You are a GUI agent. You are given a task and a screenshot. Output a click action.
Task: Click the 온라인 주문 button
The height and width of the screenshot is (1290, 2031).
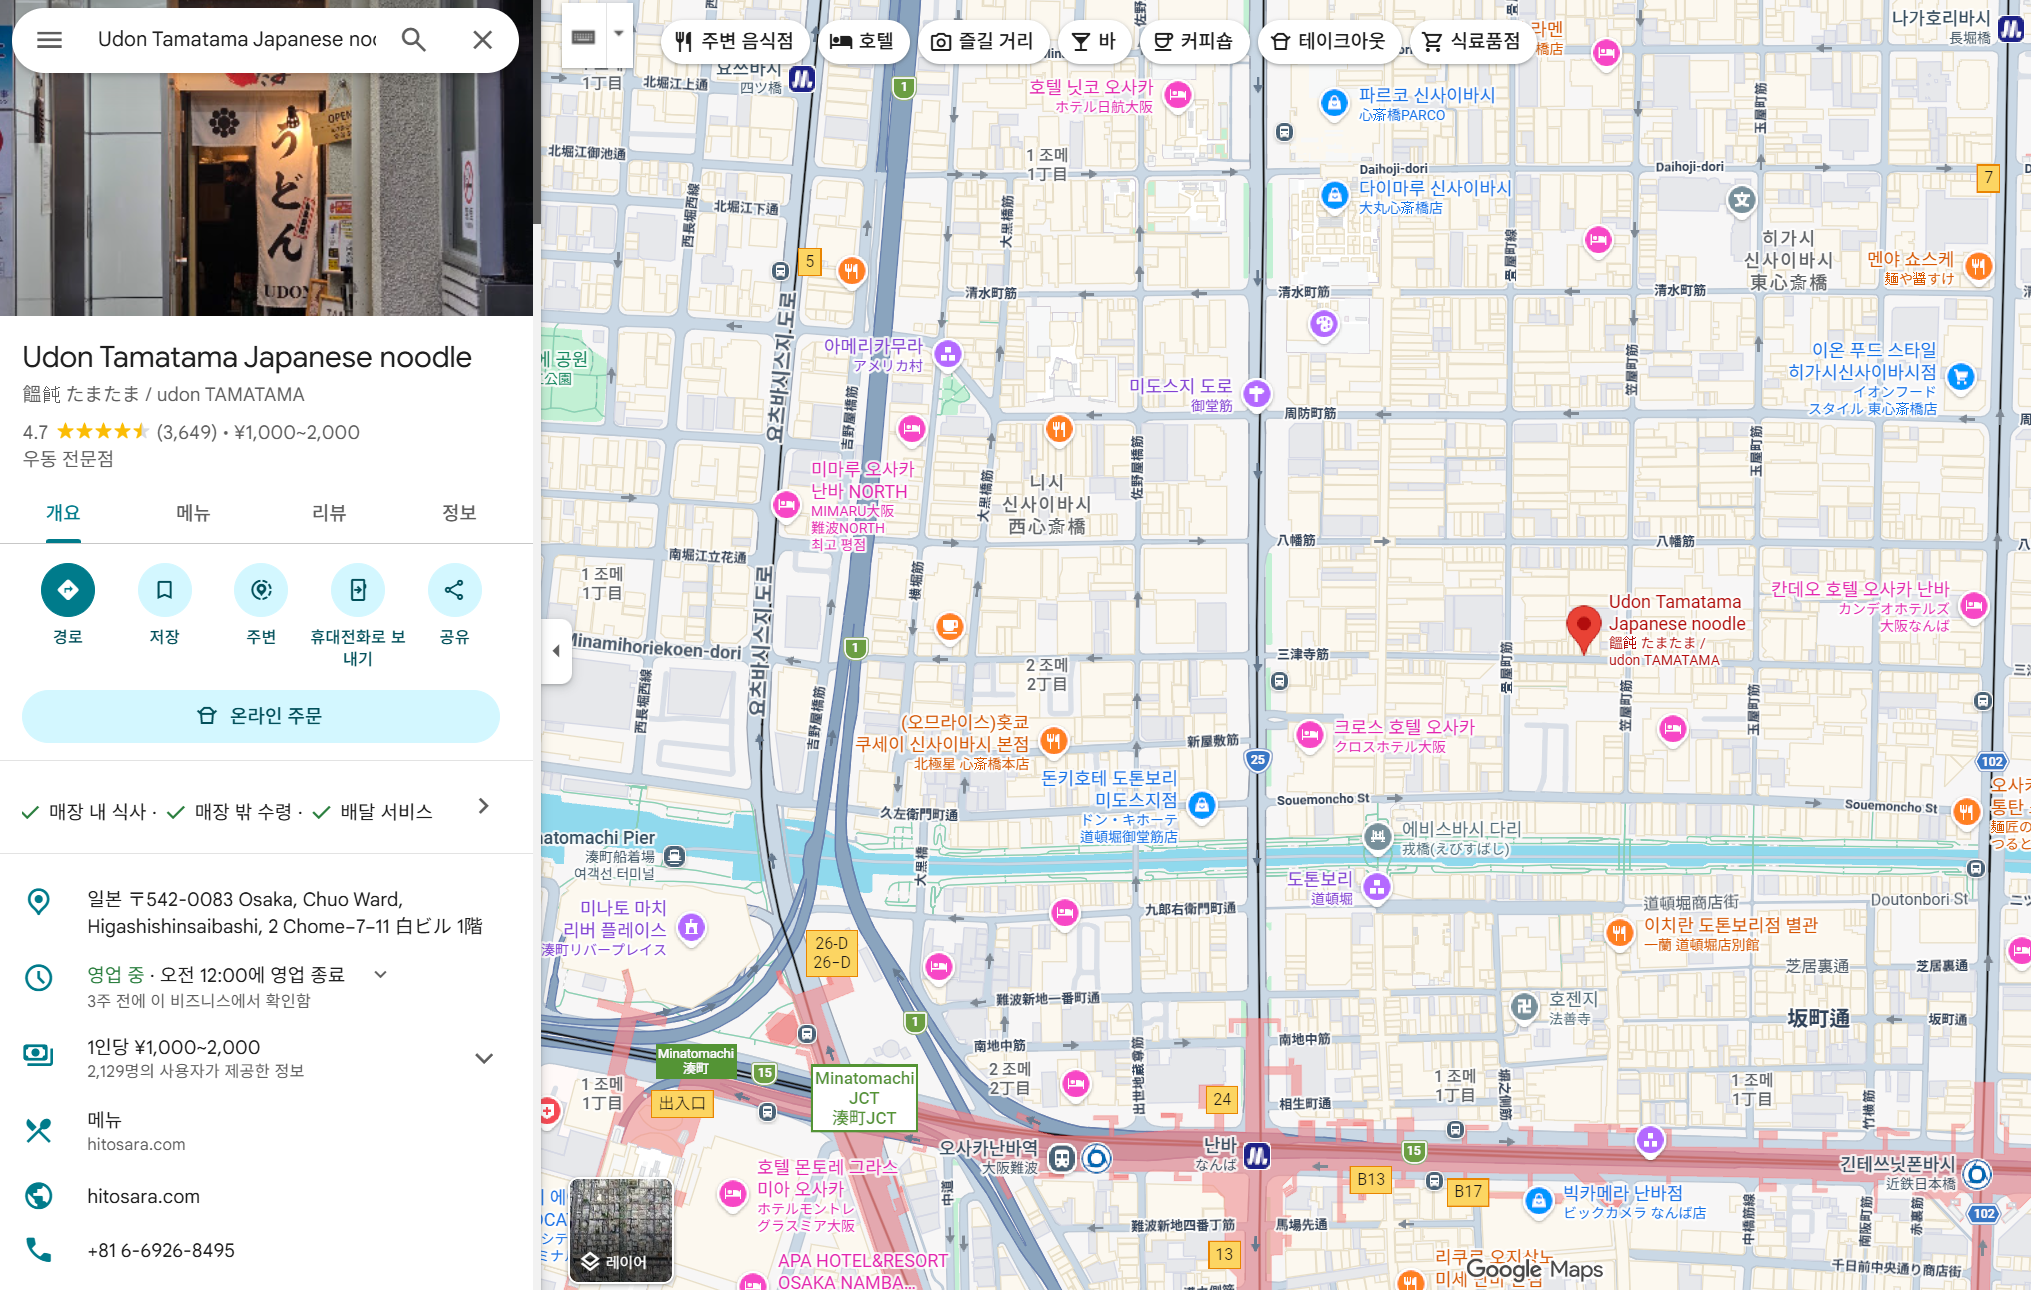coord(261,716)
